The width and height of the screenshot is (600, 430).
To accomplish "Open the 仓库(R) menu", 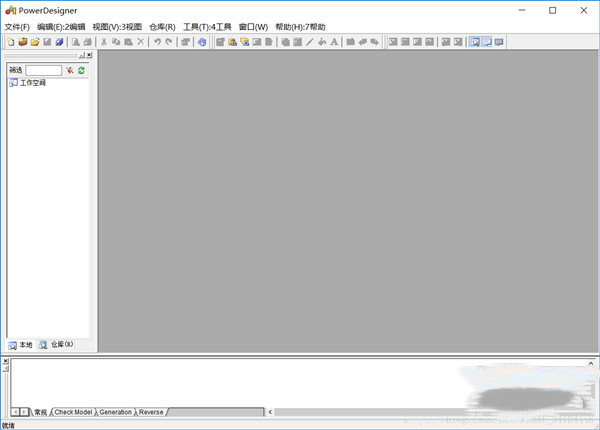I will [x=162, y=27].
